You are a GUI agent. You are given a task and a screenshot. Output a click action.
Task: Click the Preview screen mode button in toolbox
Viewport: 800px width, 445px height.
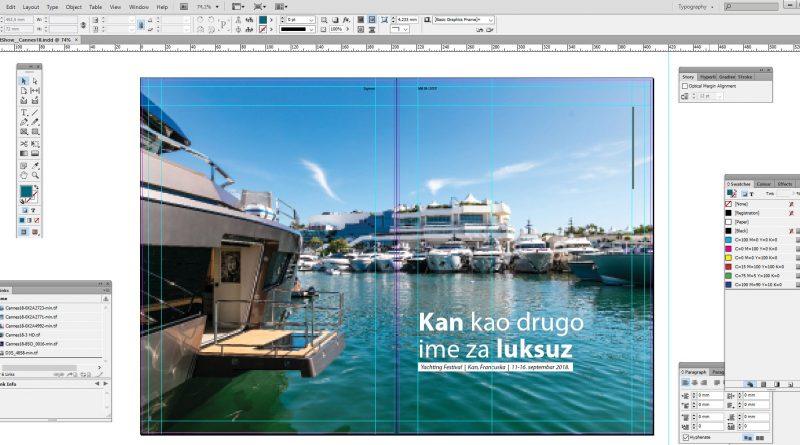(35, 232)
